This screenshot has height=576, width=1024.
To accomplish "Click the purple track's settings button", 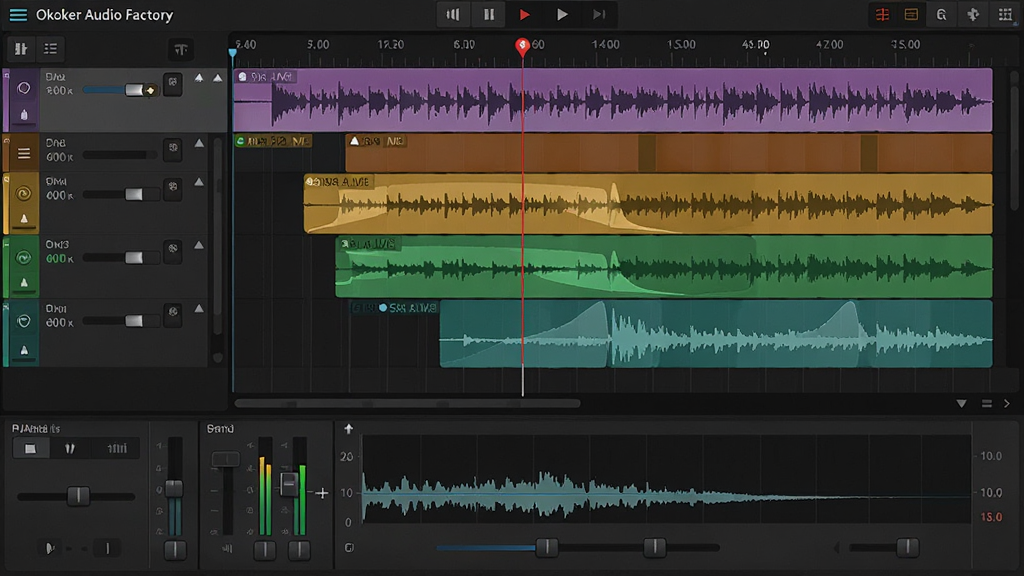I will point(172,84).
